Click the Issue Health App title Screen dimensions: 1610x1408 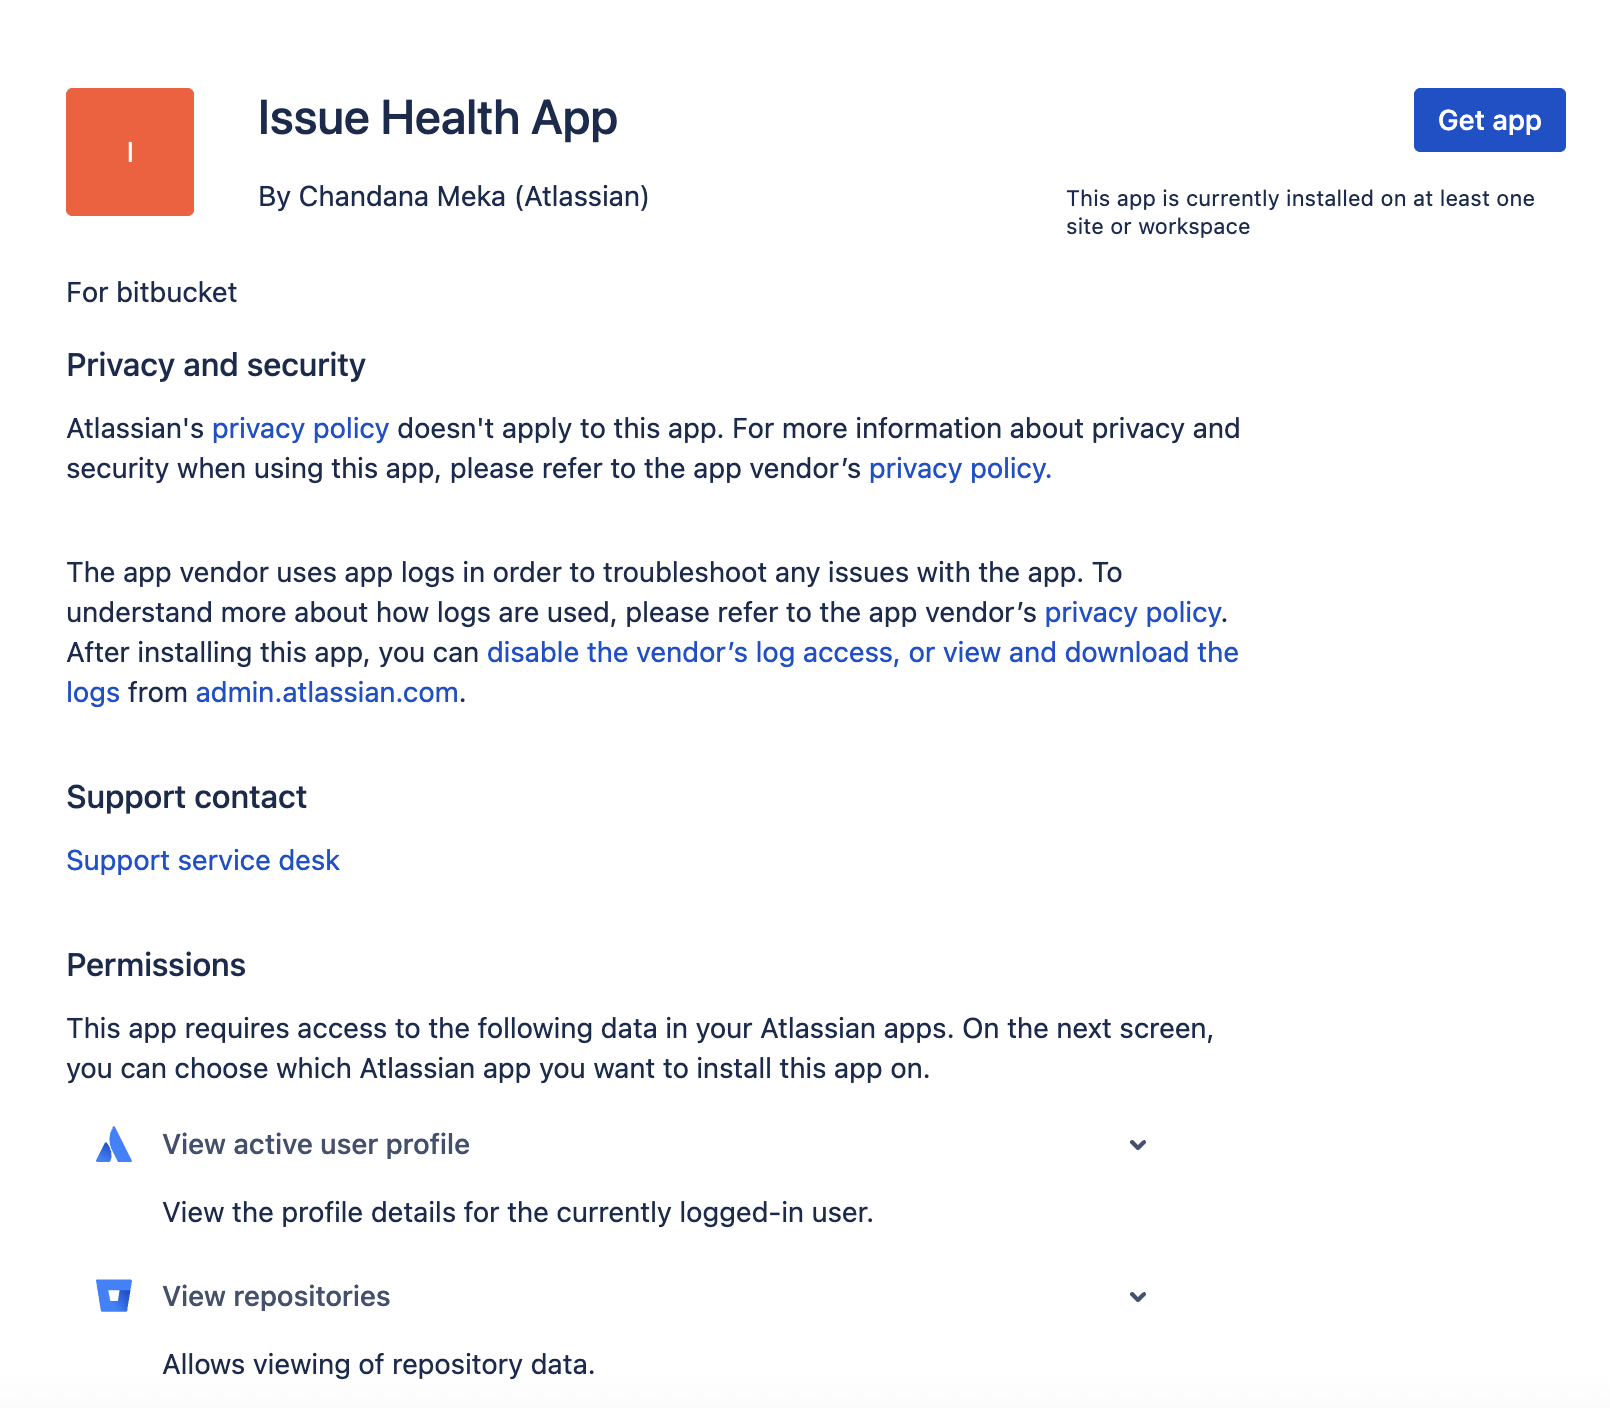(x=437, y=118)
